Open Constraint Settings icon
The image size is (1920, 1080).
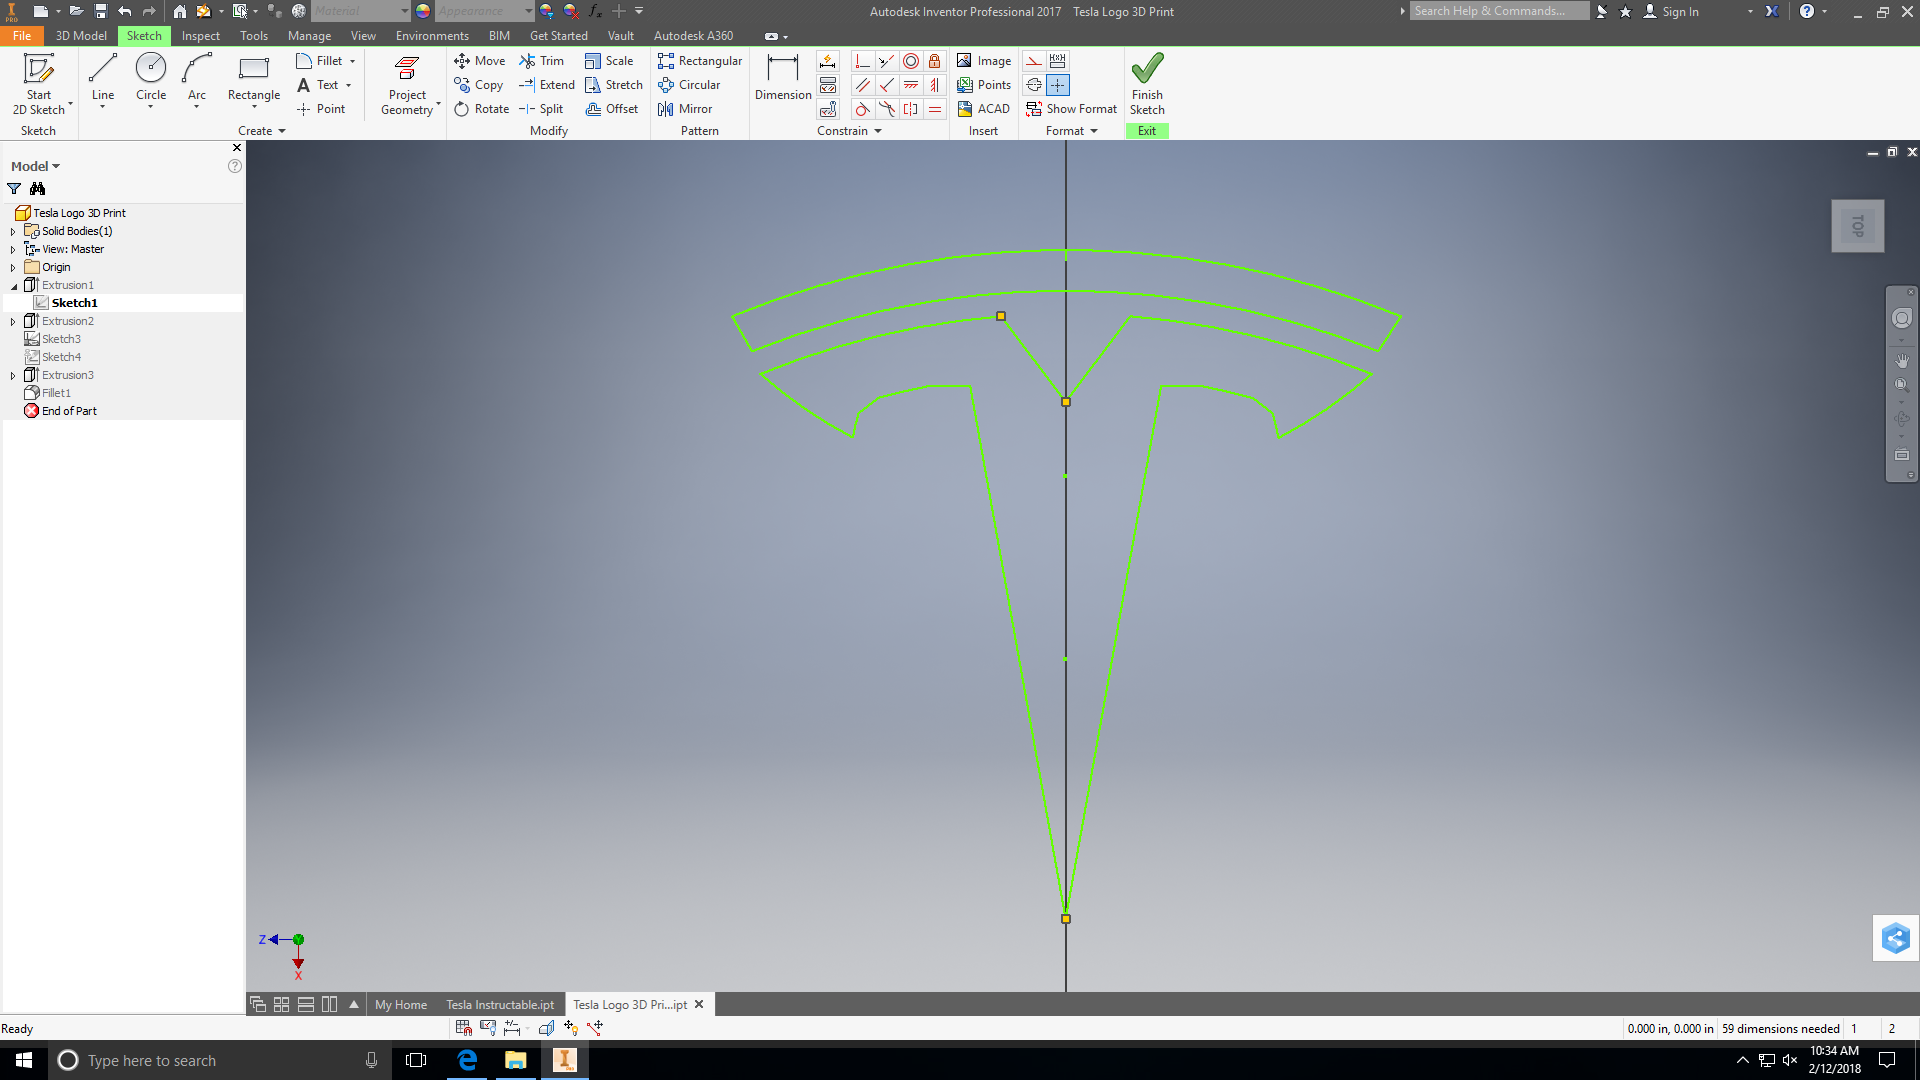point(828,109)
